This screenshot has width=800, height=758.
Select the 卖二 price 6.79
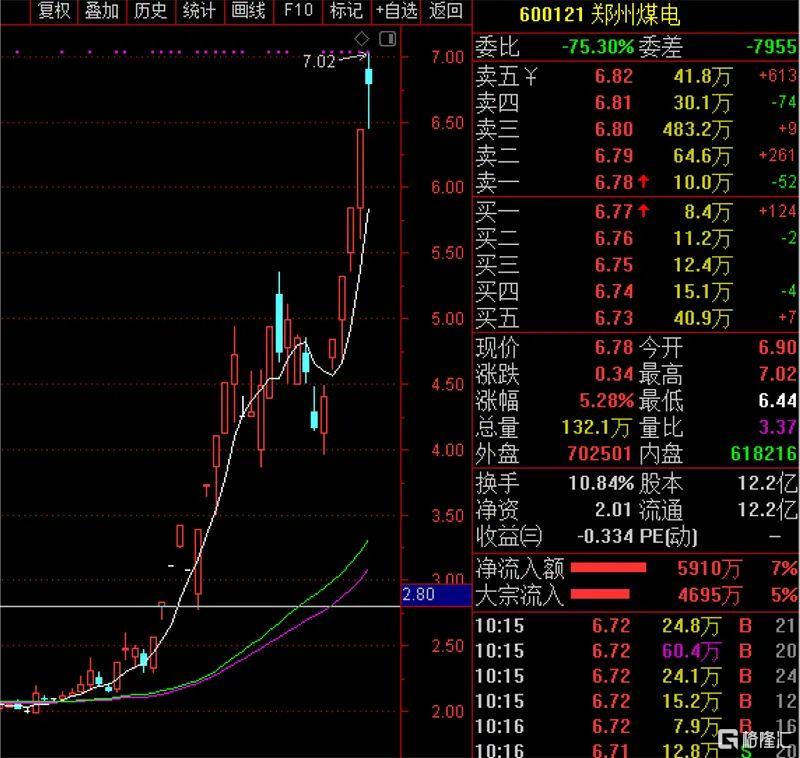click(614, 156)
